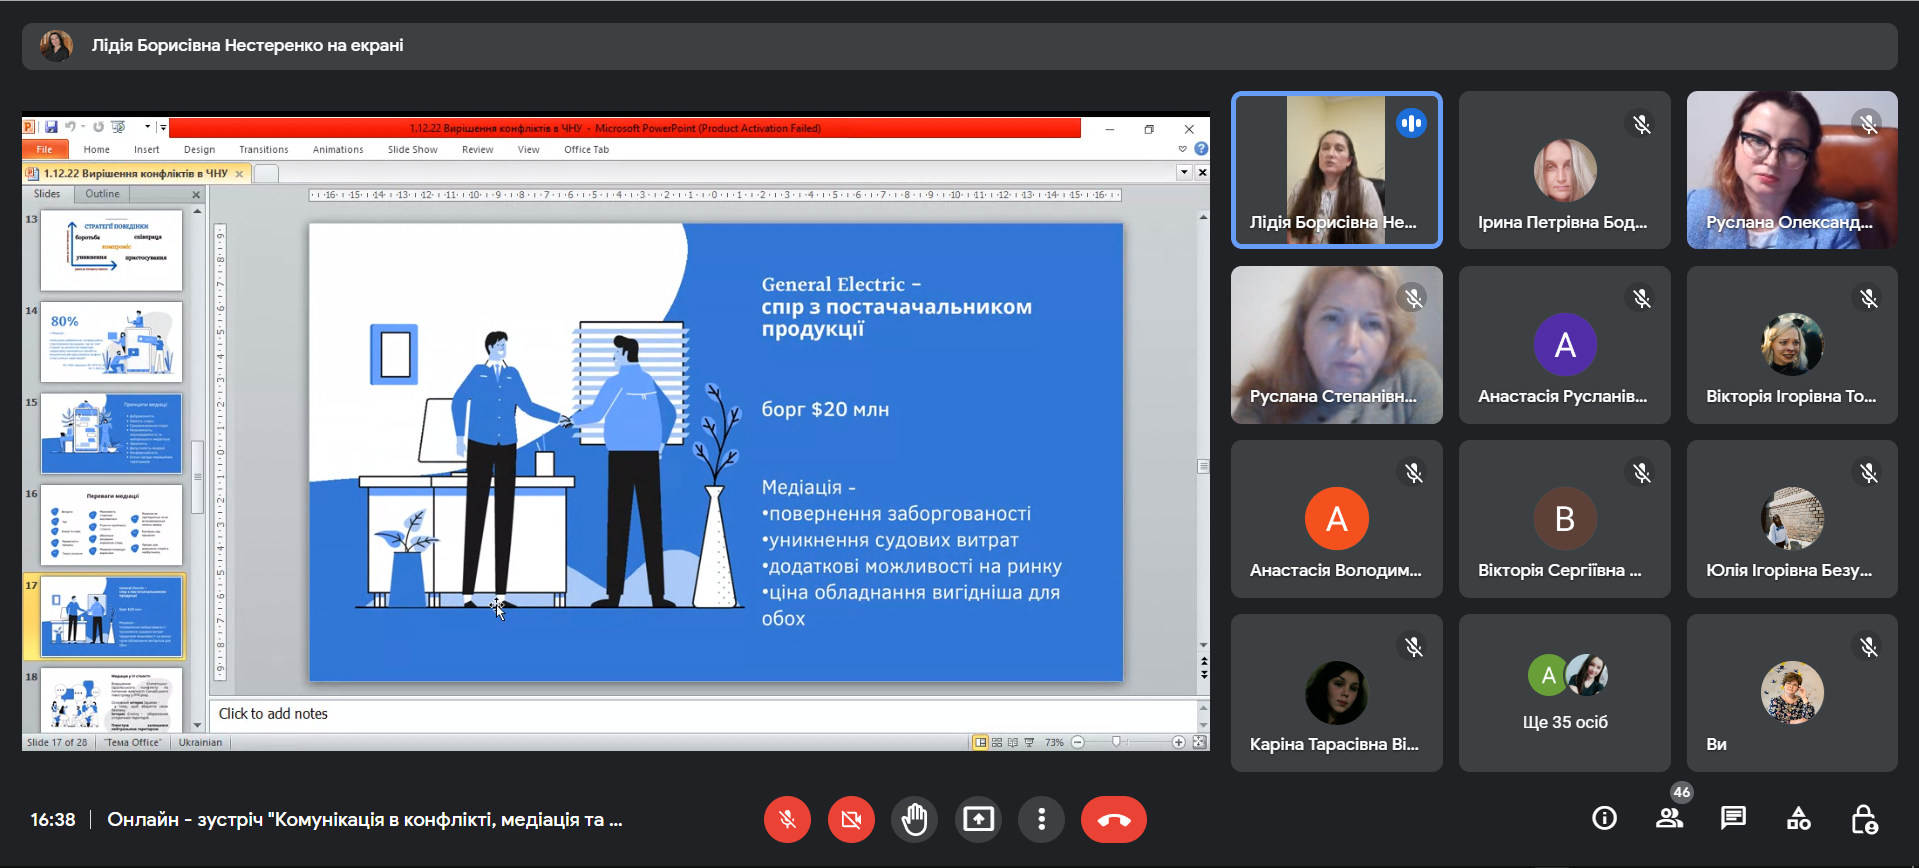Image resolution: width=1919 pixels, height=868 pixels.
Task: Switch to the Transitions ribbon tab
Action: point(264,149)
